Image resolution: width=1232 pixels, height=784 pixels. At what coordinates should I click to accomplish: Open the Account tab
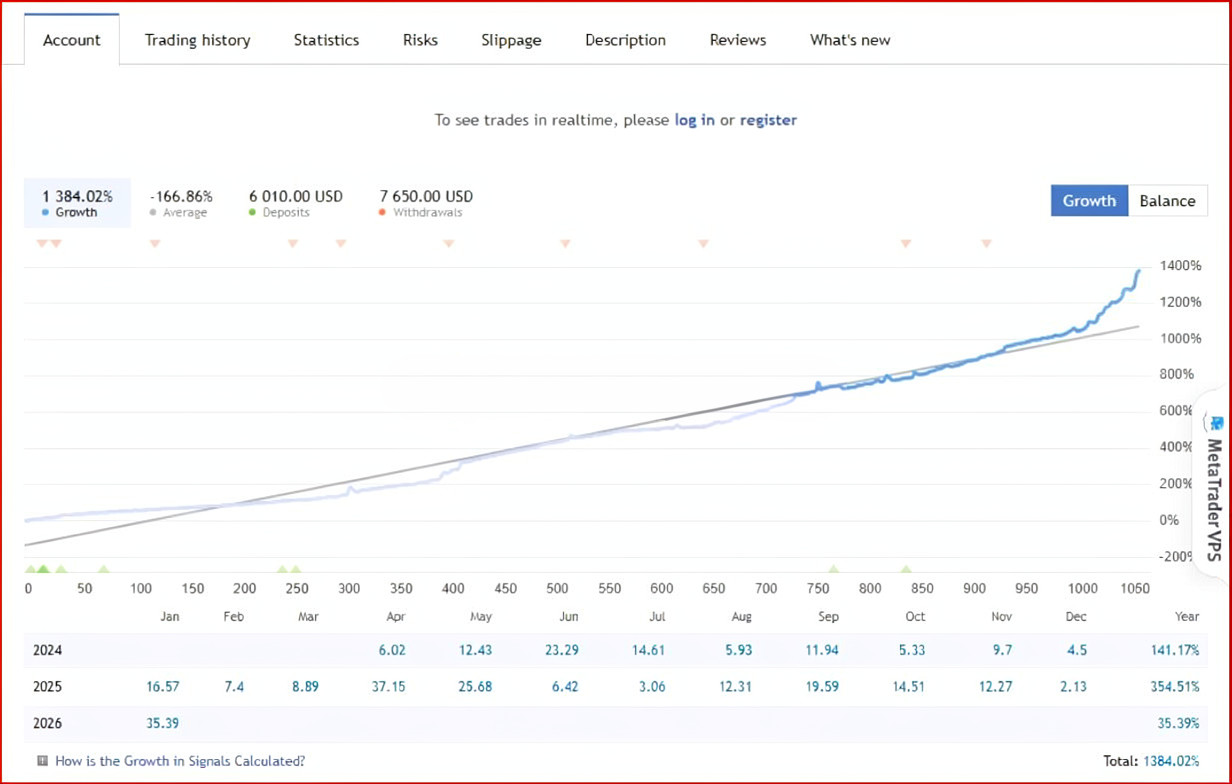[x=72, y=40]
